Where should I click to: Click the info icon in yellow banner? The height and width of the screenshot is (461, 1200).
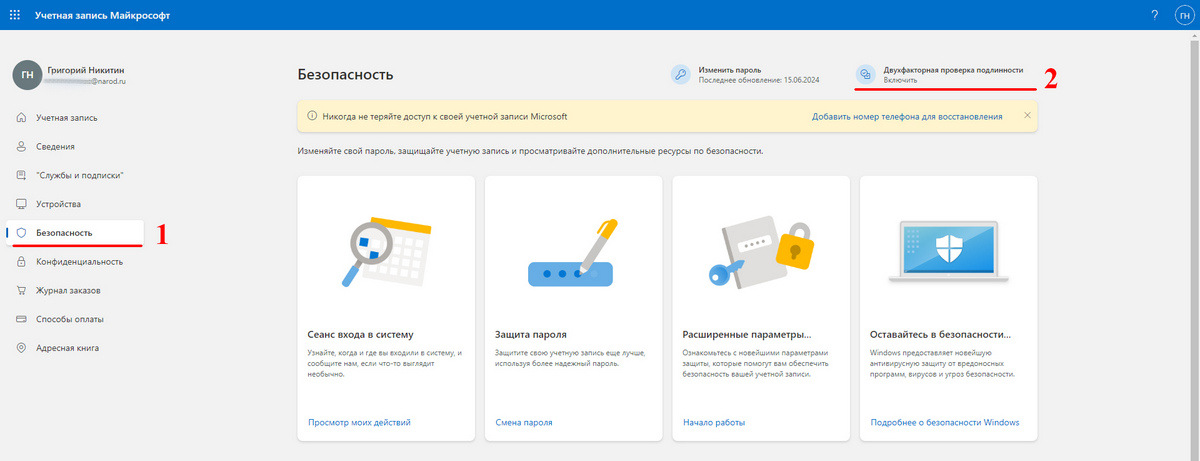312,116
